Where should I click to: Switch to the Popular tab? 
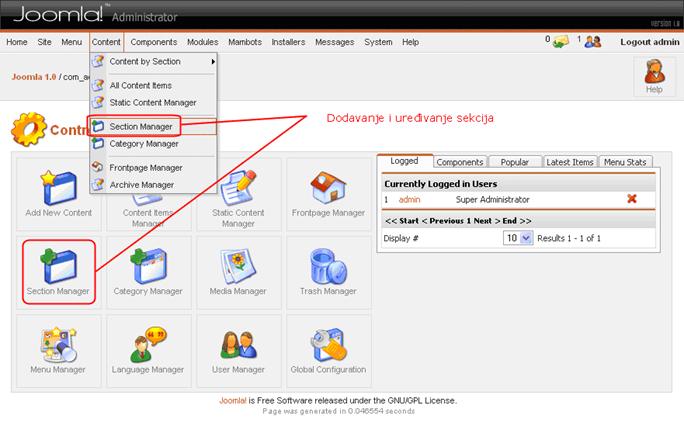click(515, 162)
